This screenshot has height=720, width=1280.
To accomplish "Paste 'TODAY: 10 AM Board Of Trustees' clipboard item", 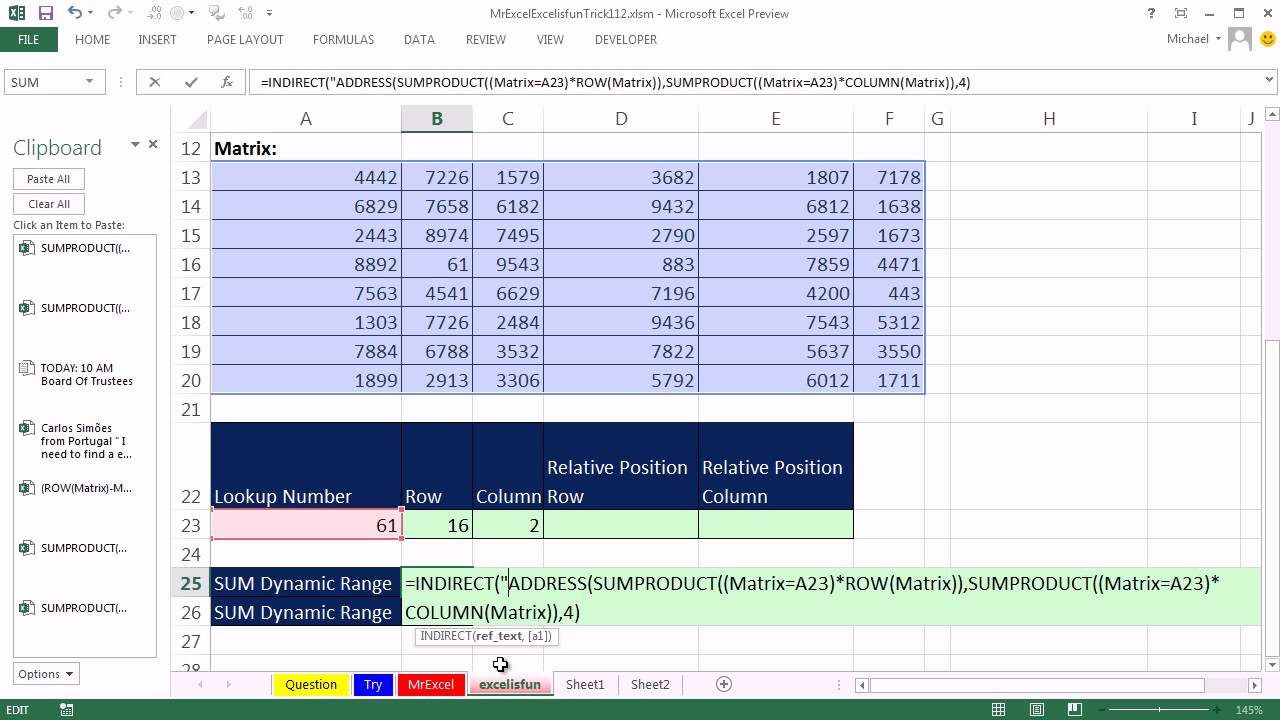I will pos(85,374).
